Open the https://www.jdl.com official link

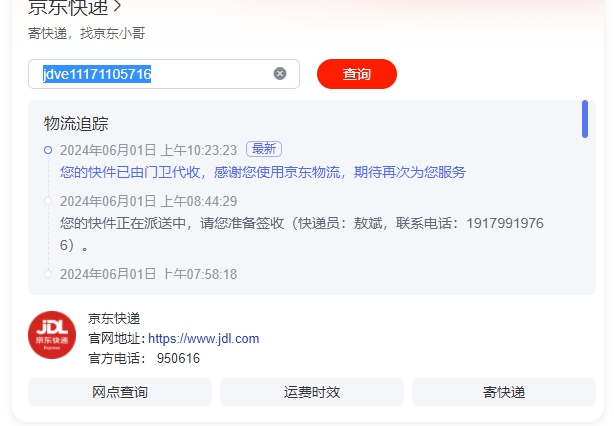[x=204, y=338]
